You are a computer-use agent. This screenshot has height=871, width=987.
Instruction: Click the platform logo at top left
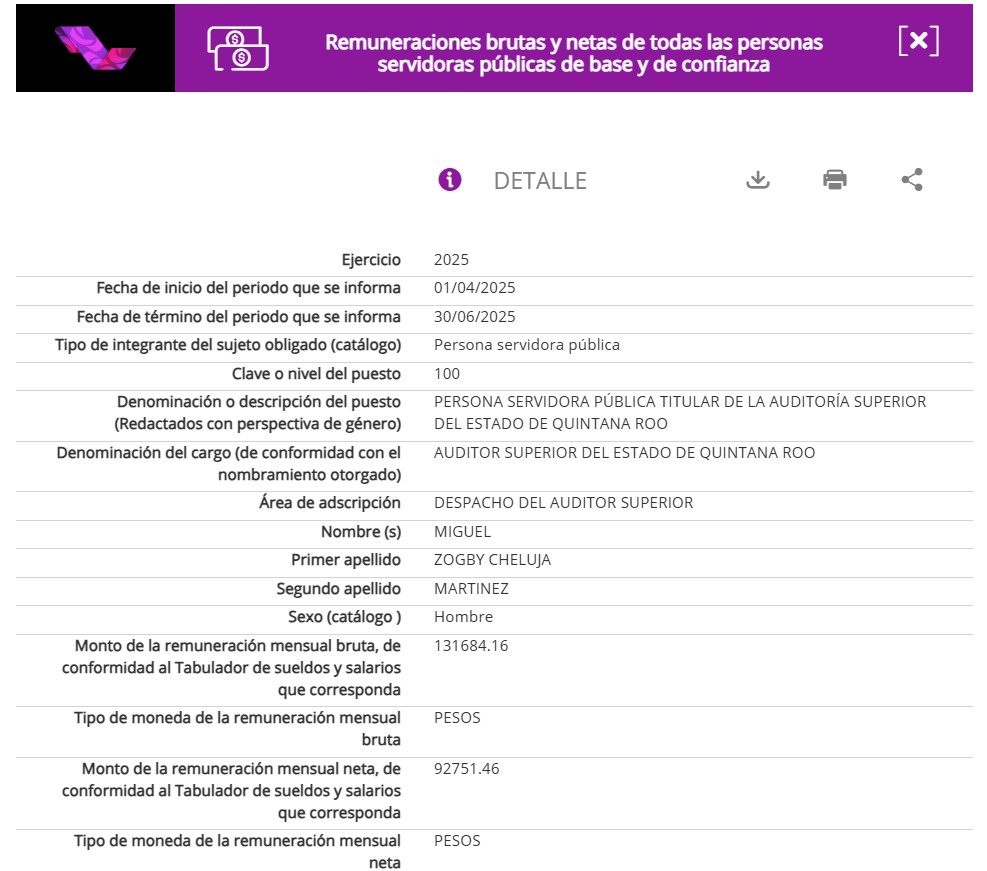(95, 48)
